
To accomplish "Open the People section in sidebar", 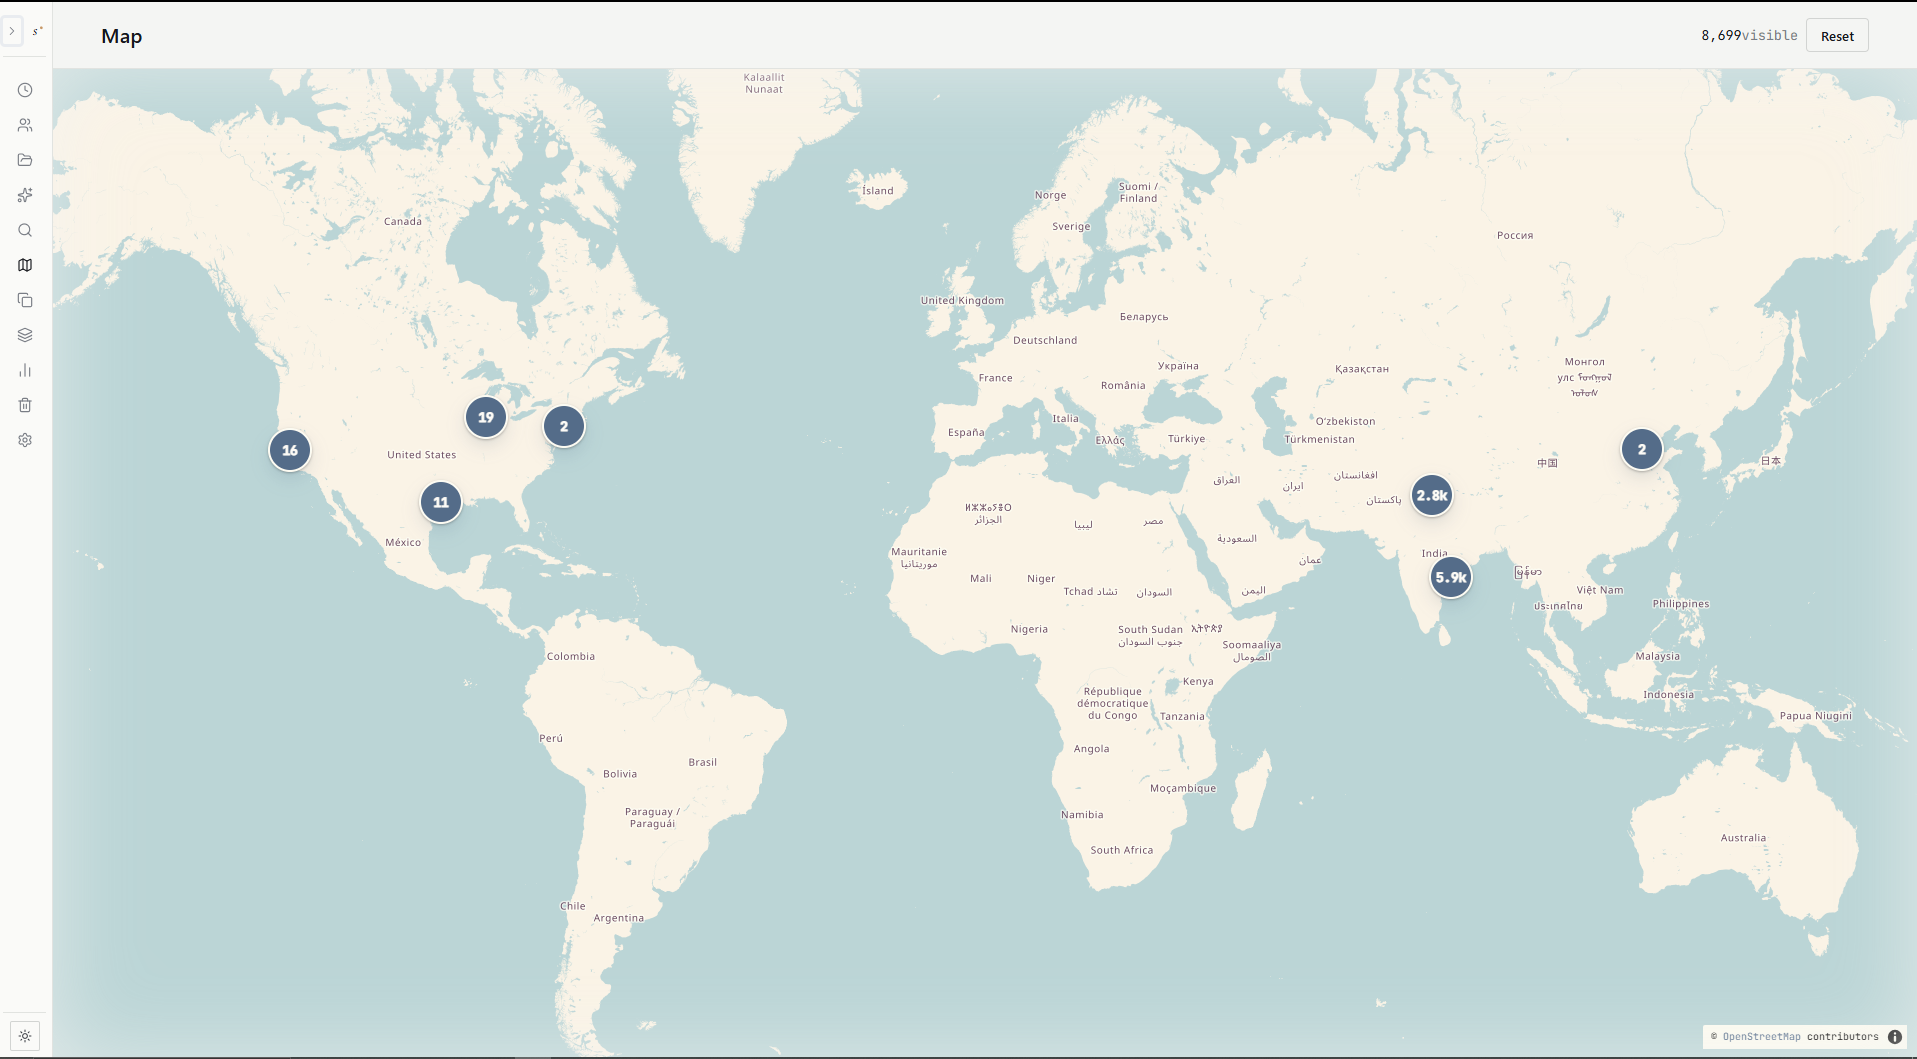I will coord(25,125).
